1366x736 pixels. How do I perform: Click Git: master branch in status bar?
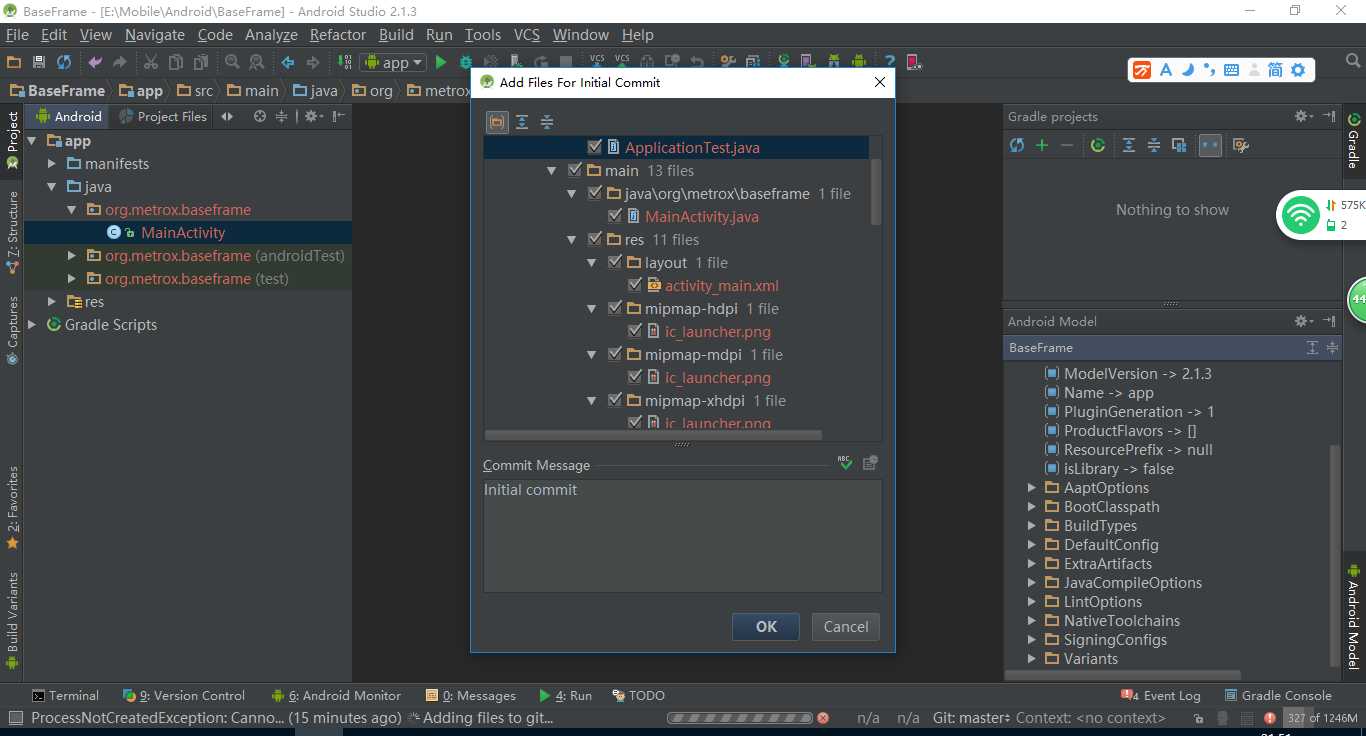click(971, 717)
